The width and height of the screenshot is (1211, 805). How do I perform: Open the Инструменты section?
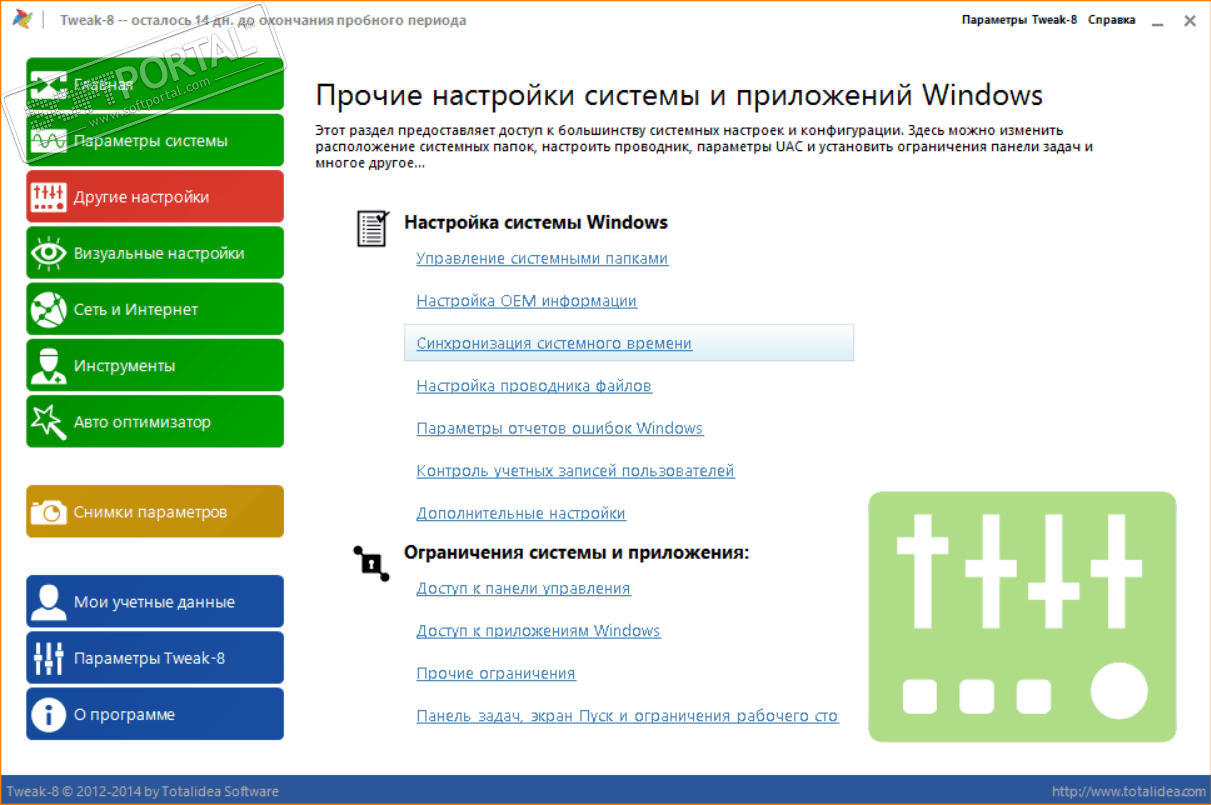coord(155,366)
